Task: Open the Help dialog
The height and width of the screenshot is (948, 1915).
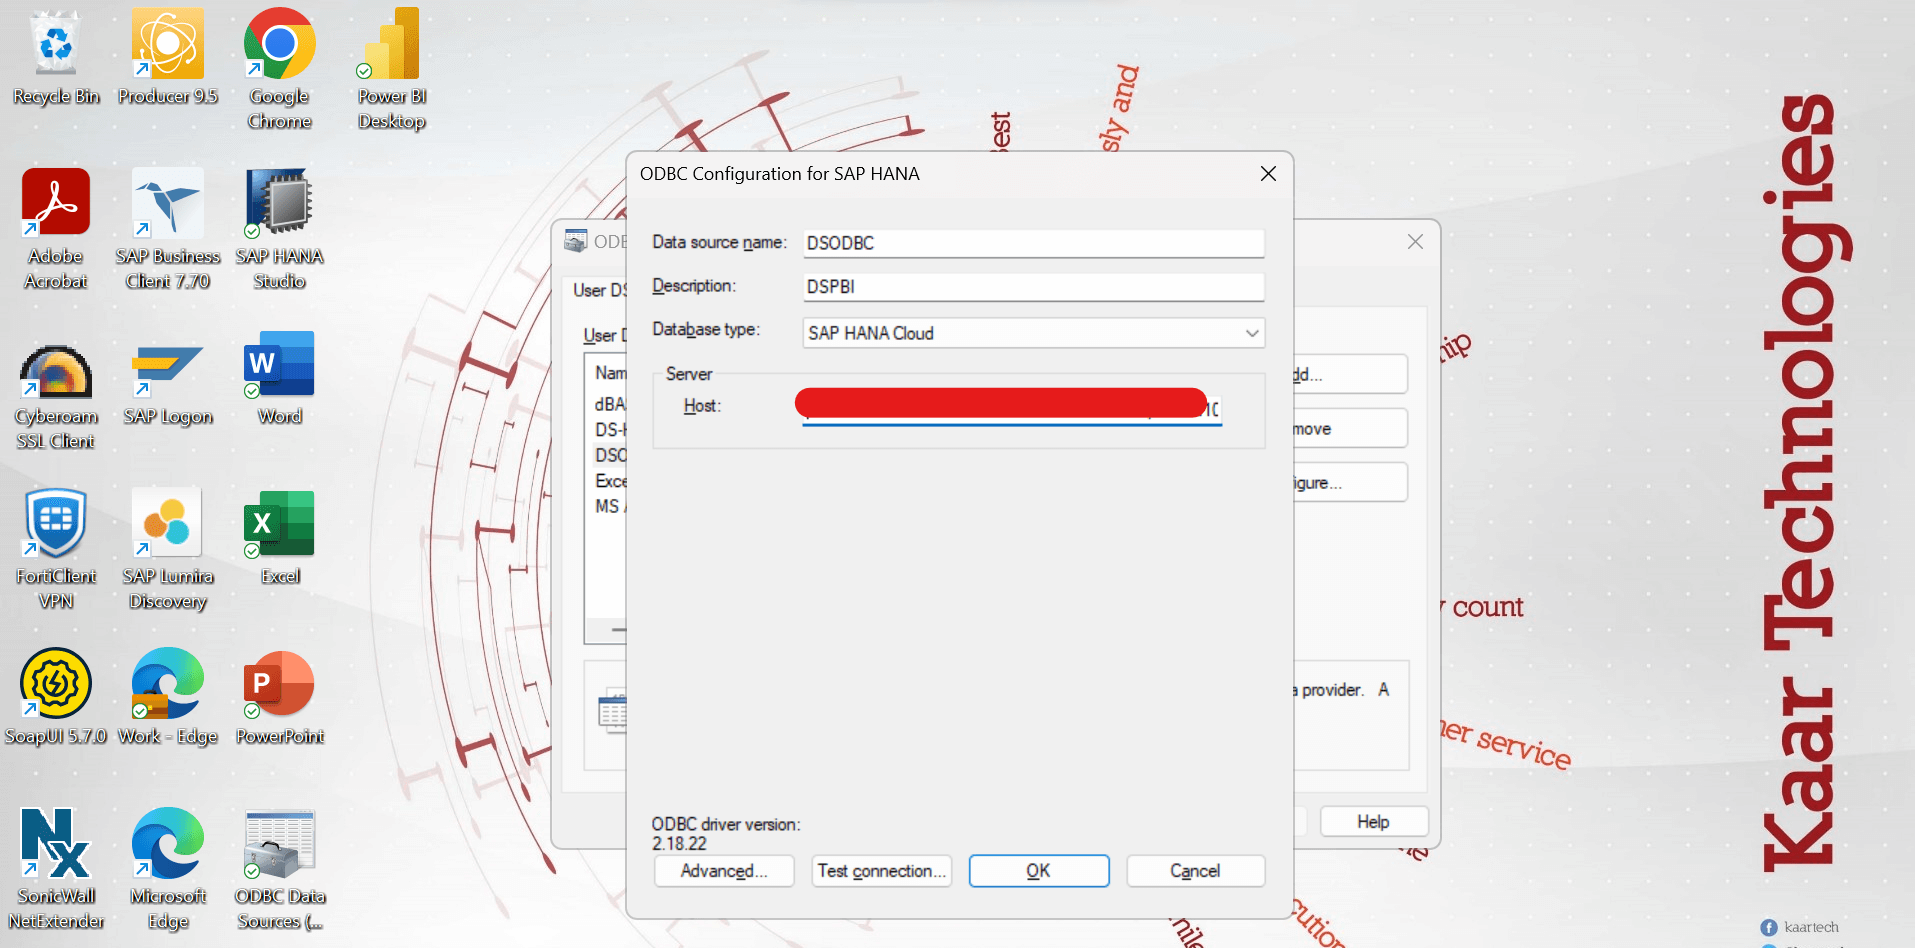Action: coord(1373,821)
